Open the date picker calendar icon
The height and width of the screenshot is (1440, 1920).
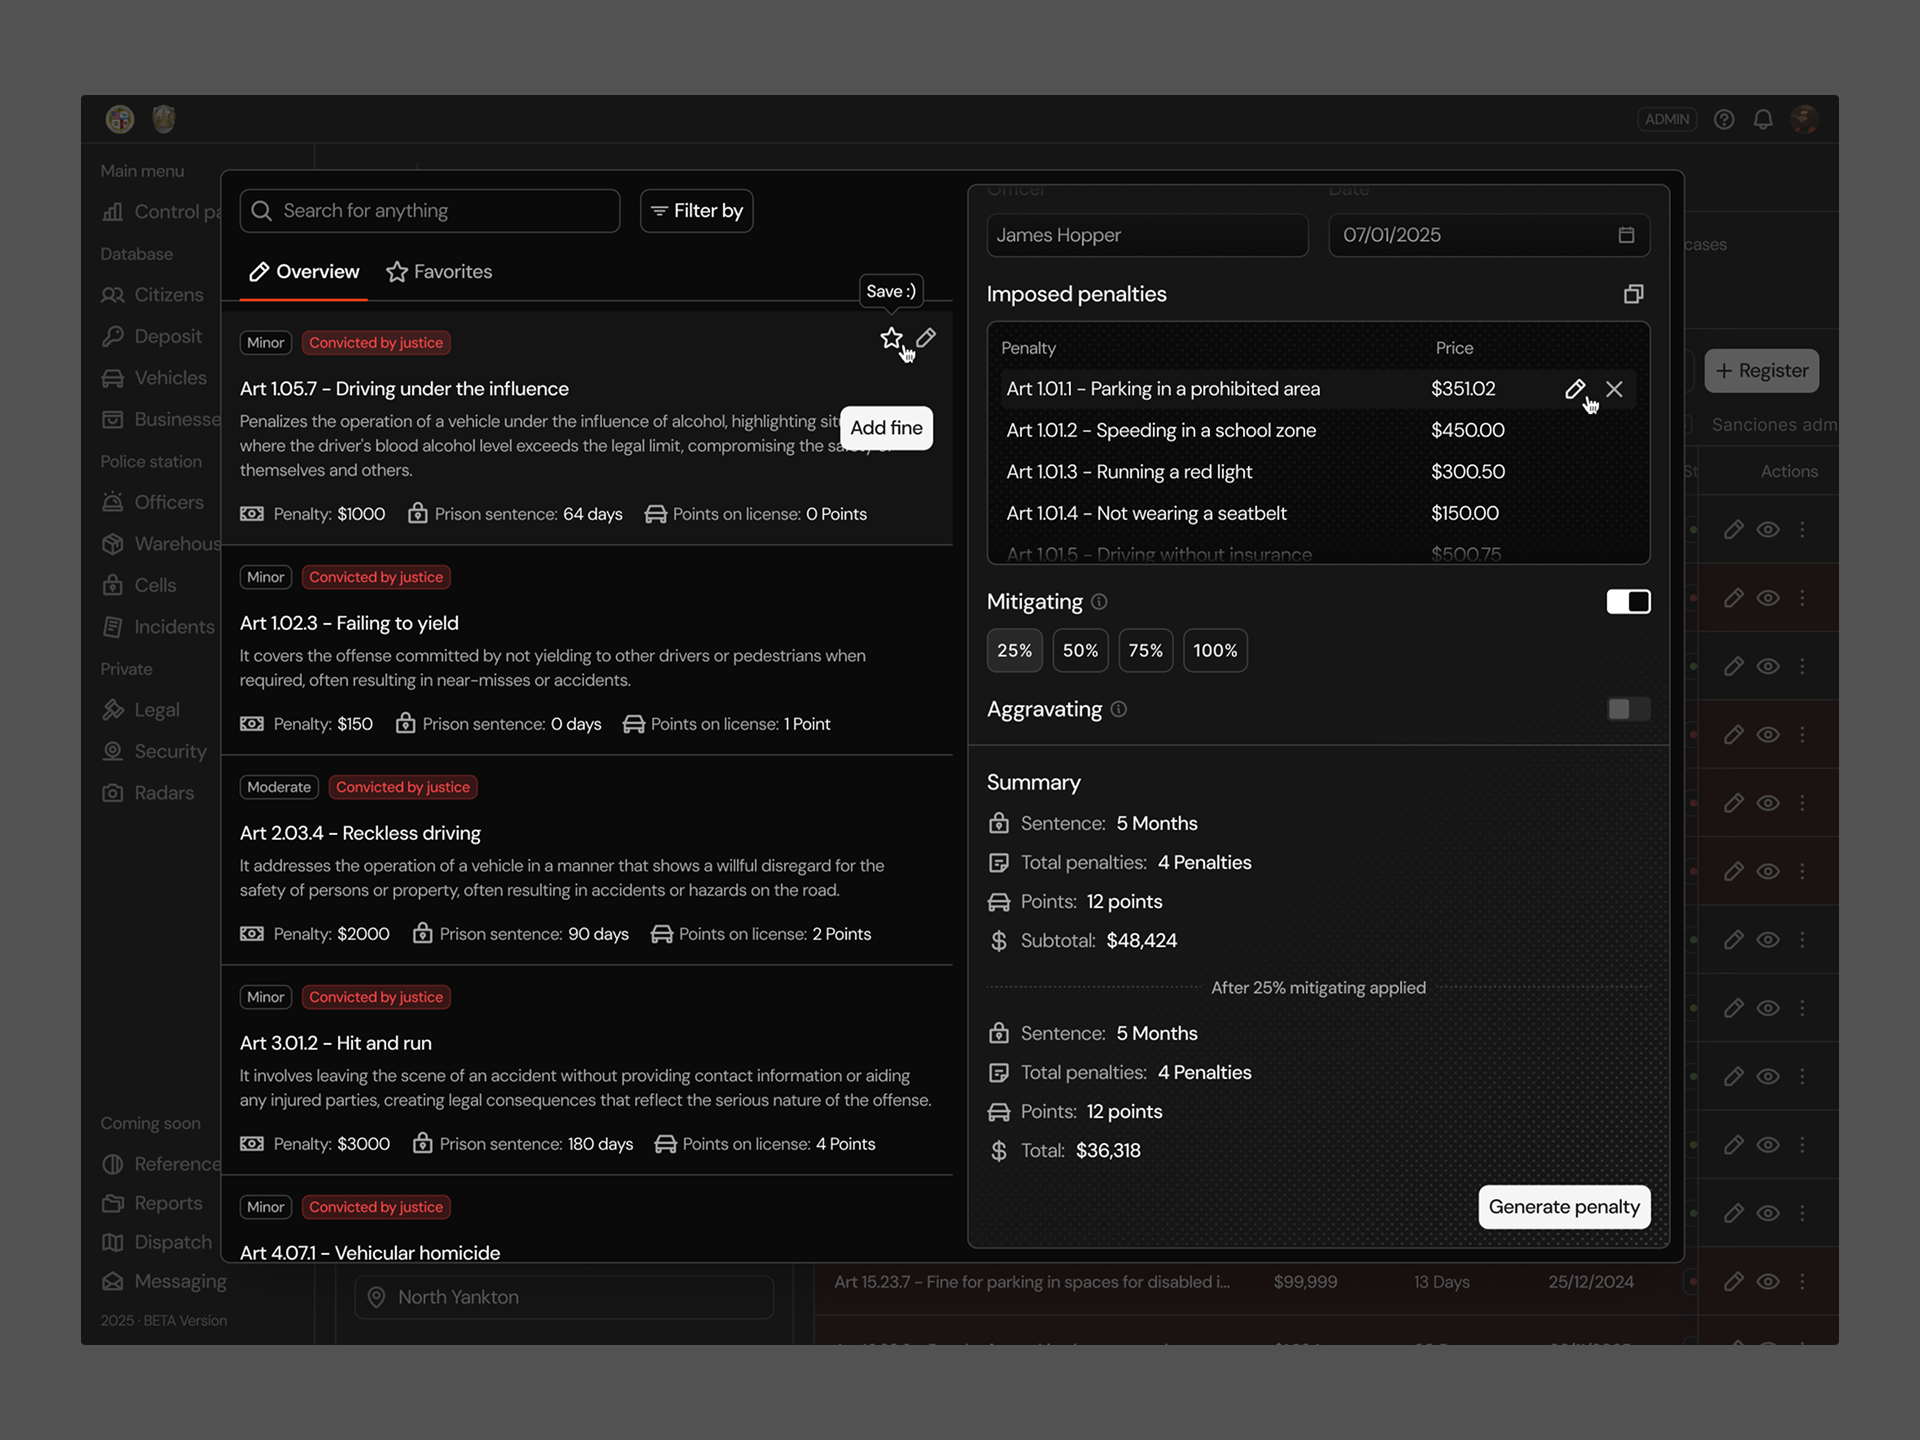(x=1626, y=235)
